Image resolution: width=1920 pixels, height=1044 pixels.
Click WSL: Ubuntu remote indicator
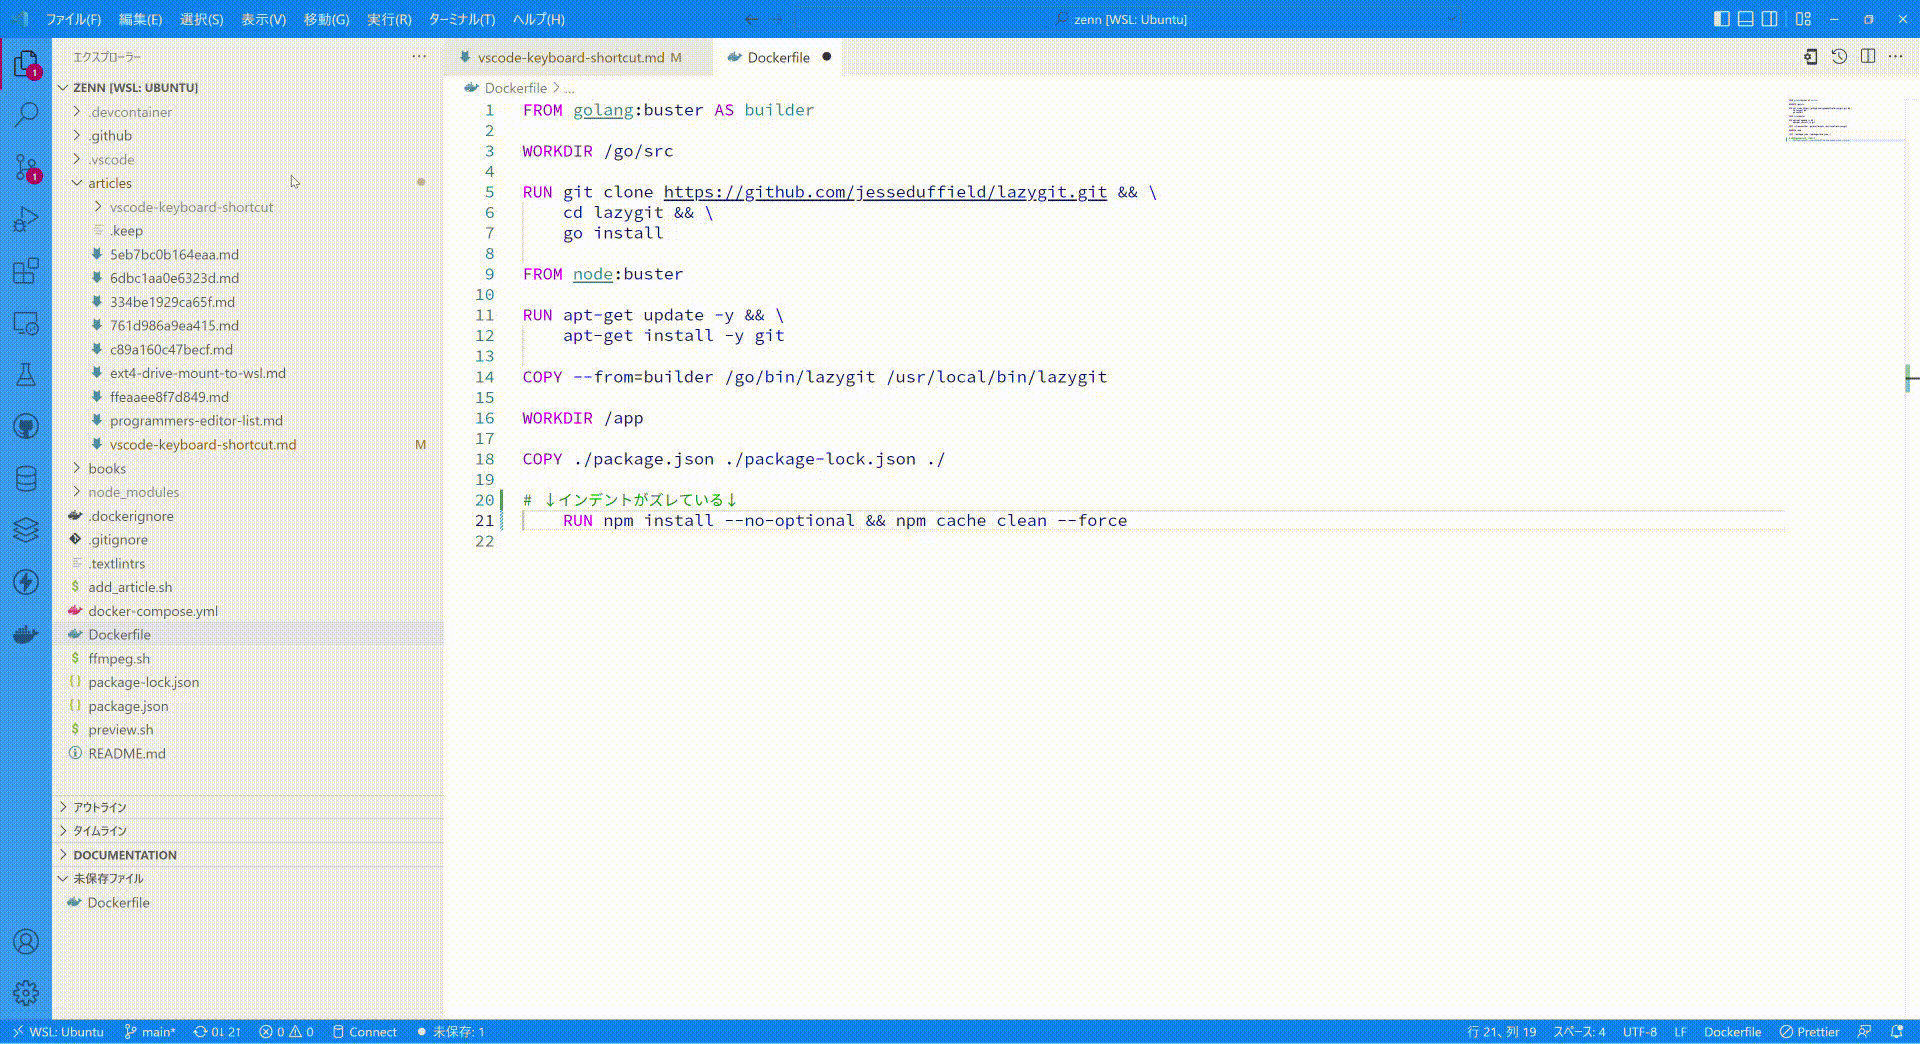coord(57,1032)
